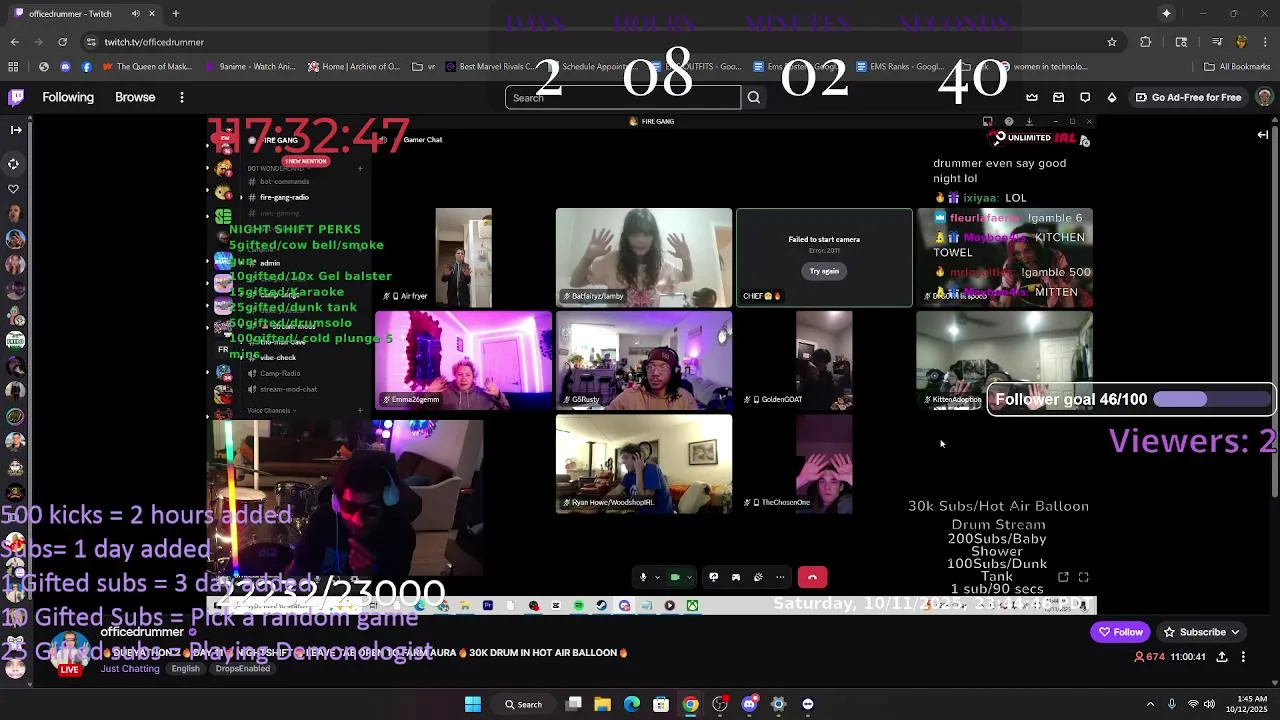Share the stream with the share icon
Image resolution: width=1280 pixels, height=720 pixels.
click(1221, 657)
